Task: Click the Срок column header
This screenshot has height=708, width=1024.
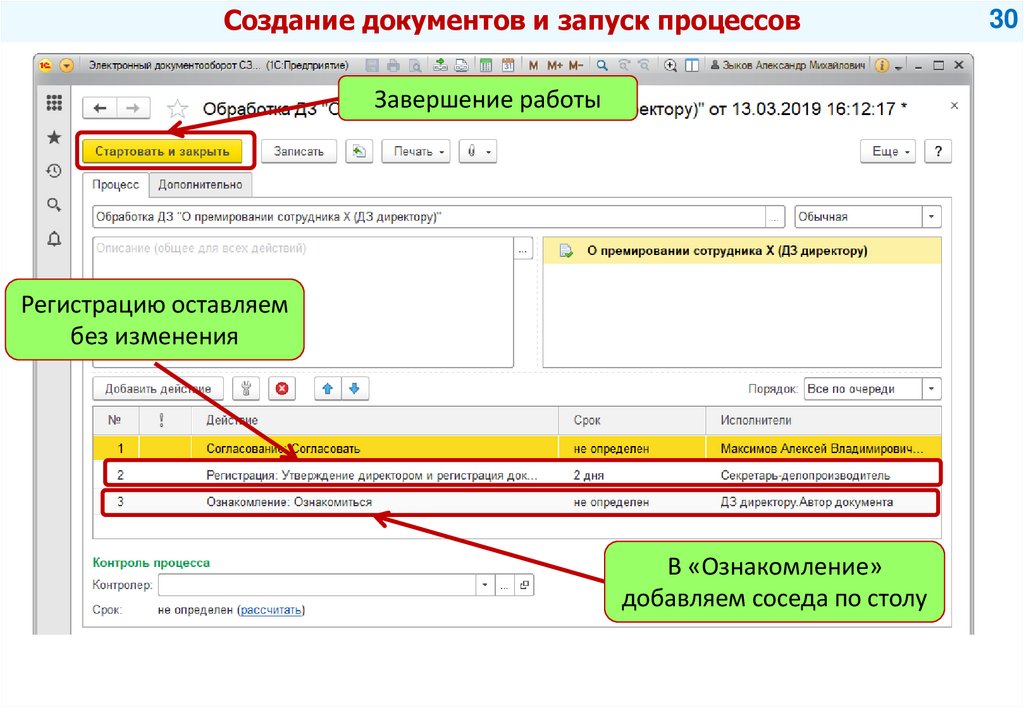Action: 632,421
